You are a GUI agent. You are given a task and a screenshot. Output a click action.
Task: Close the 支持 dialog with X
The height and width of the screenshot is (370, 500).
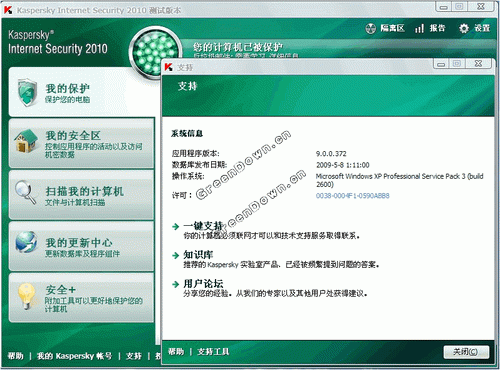point(479,63)
